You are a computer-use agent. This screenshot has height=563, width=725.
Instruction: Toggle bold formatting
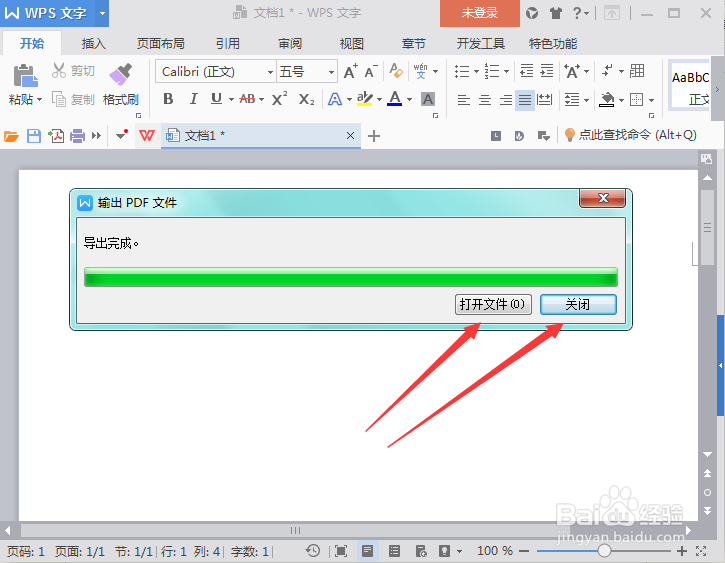(168, 98)
